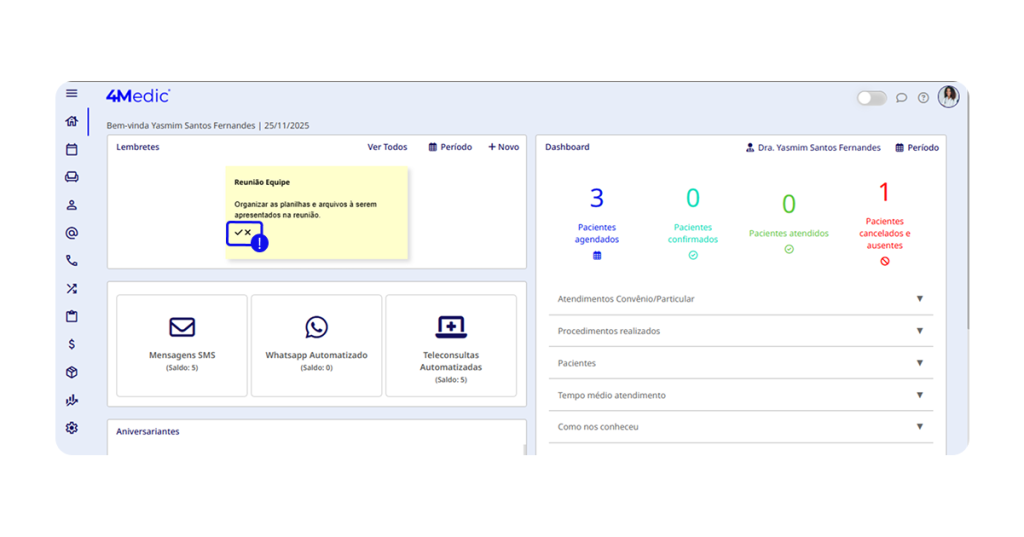Expand Atendimentos Convênio/Particular section
The height and width of the screenshot is (537, 1024).
pos(919,299)
